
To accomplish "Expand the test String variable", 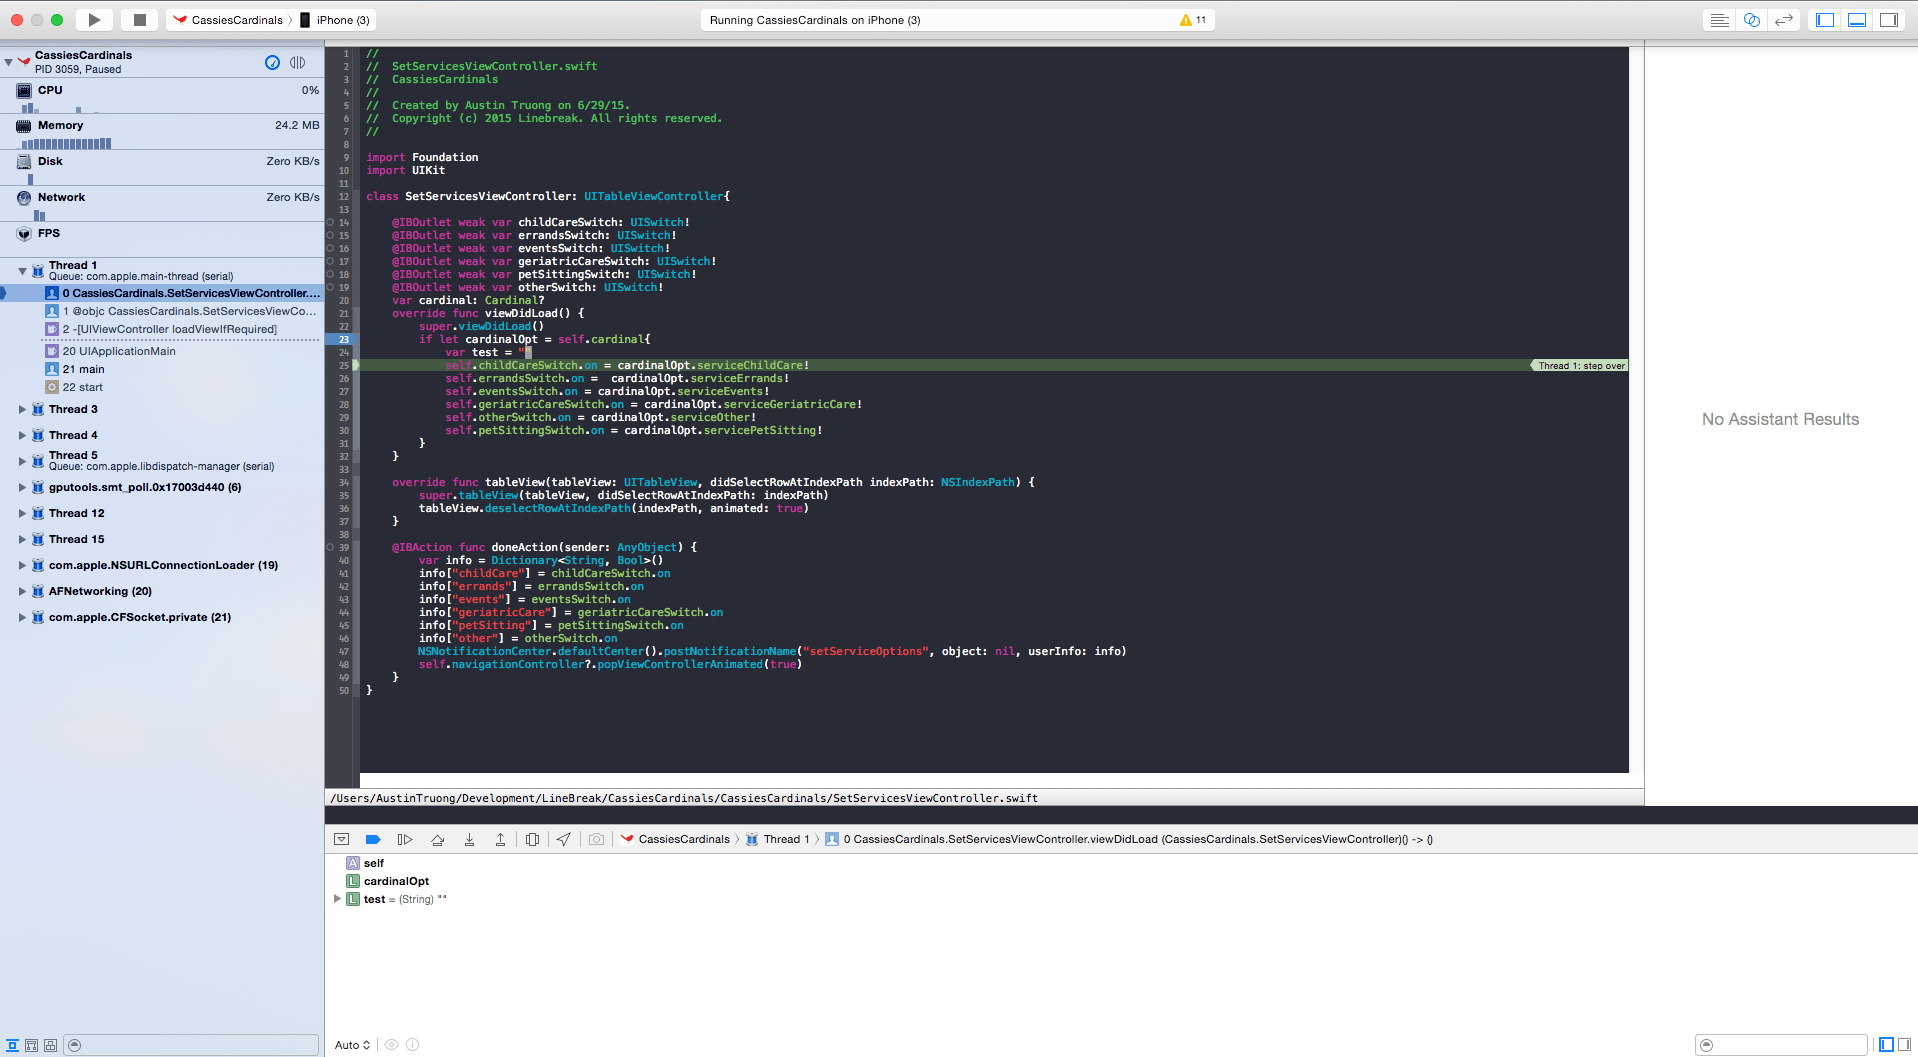I will (337, 899).
